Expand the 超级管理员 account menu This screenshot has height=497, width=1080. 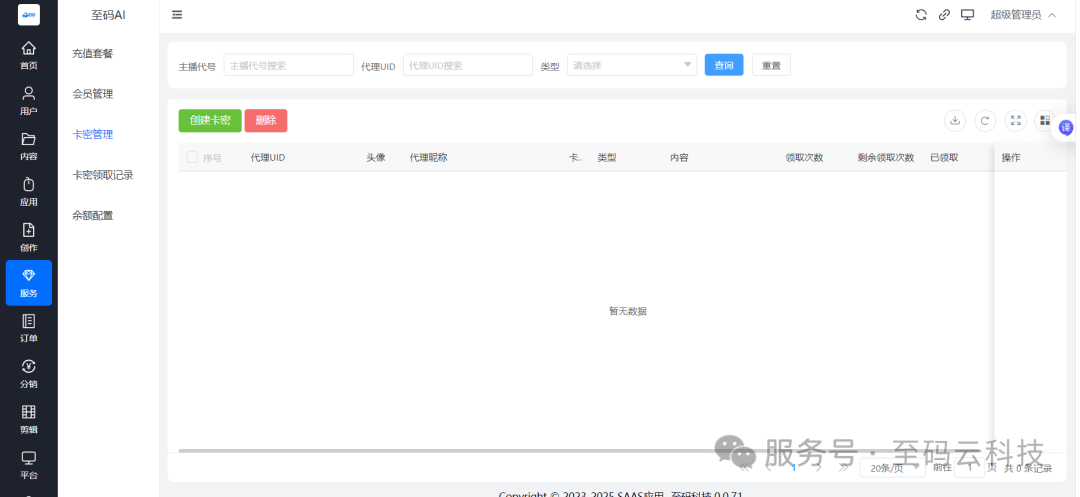(x=1023, y=14)
